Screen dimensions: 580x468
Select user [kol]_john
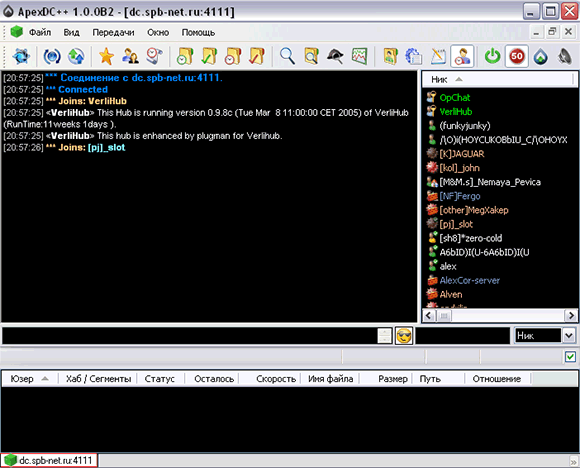[459, 168]
